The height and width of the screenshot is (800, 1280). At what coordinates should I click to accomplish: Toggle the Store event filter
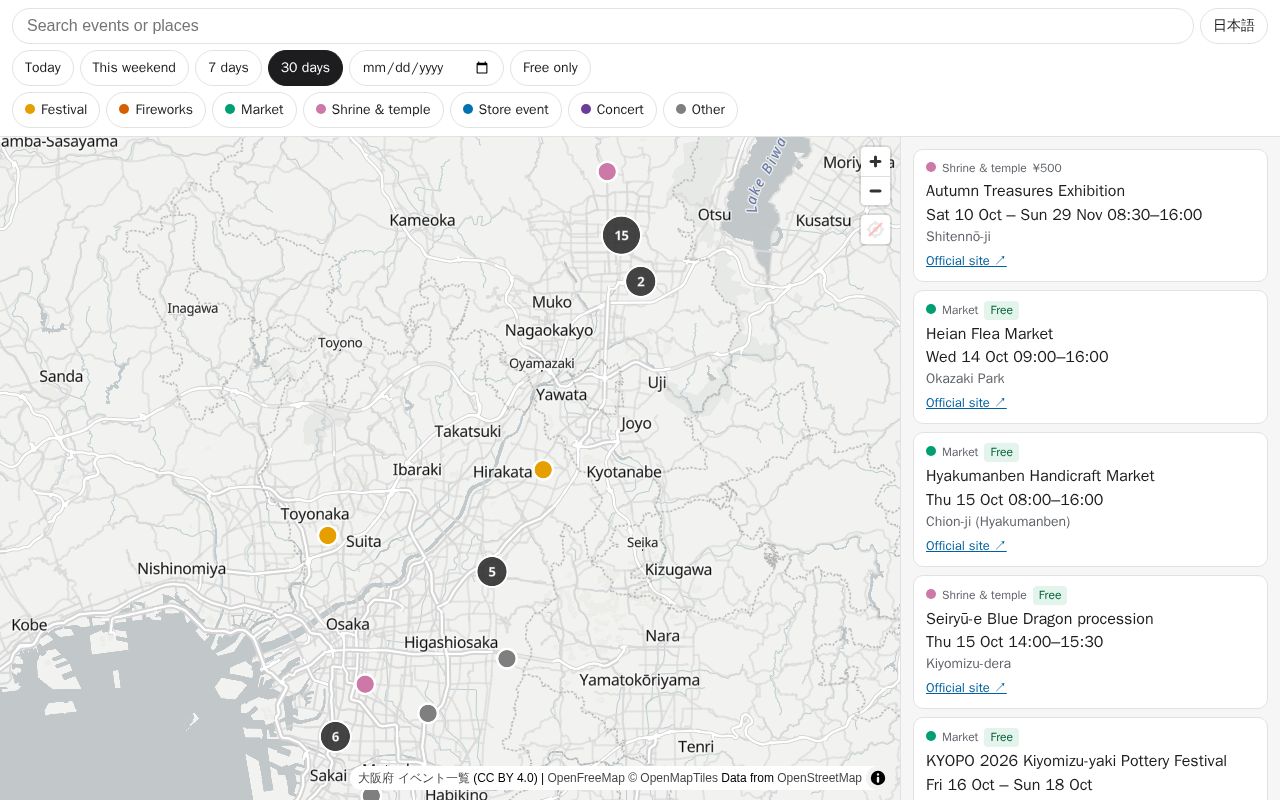point(506,110)
